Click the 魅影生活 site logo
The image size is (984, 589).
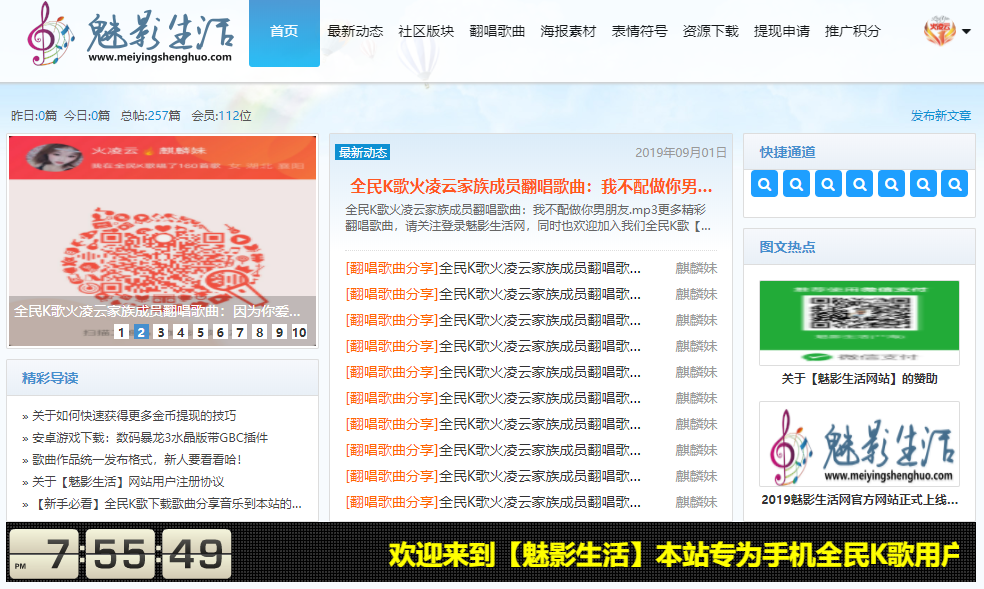[130, 33]
